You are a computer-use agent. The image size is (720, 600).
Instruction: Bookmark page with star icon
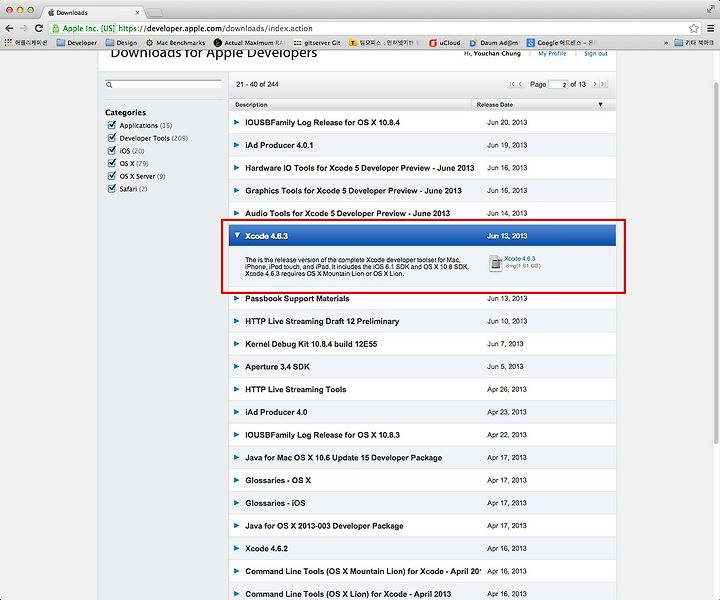694,28
